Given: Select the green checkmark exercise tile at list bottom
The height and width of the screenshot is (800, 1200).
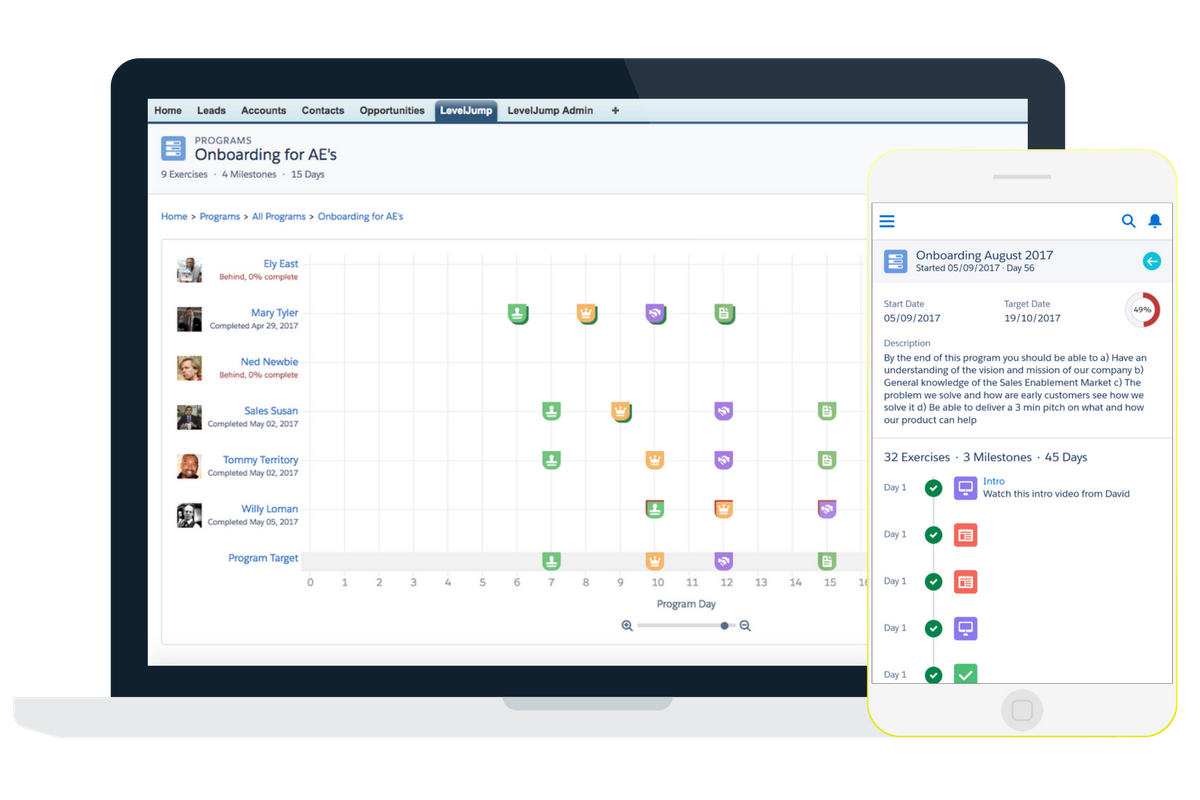Looking at the screenshot, I should coord(965,674).
